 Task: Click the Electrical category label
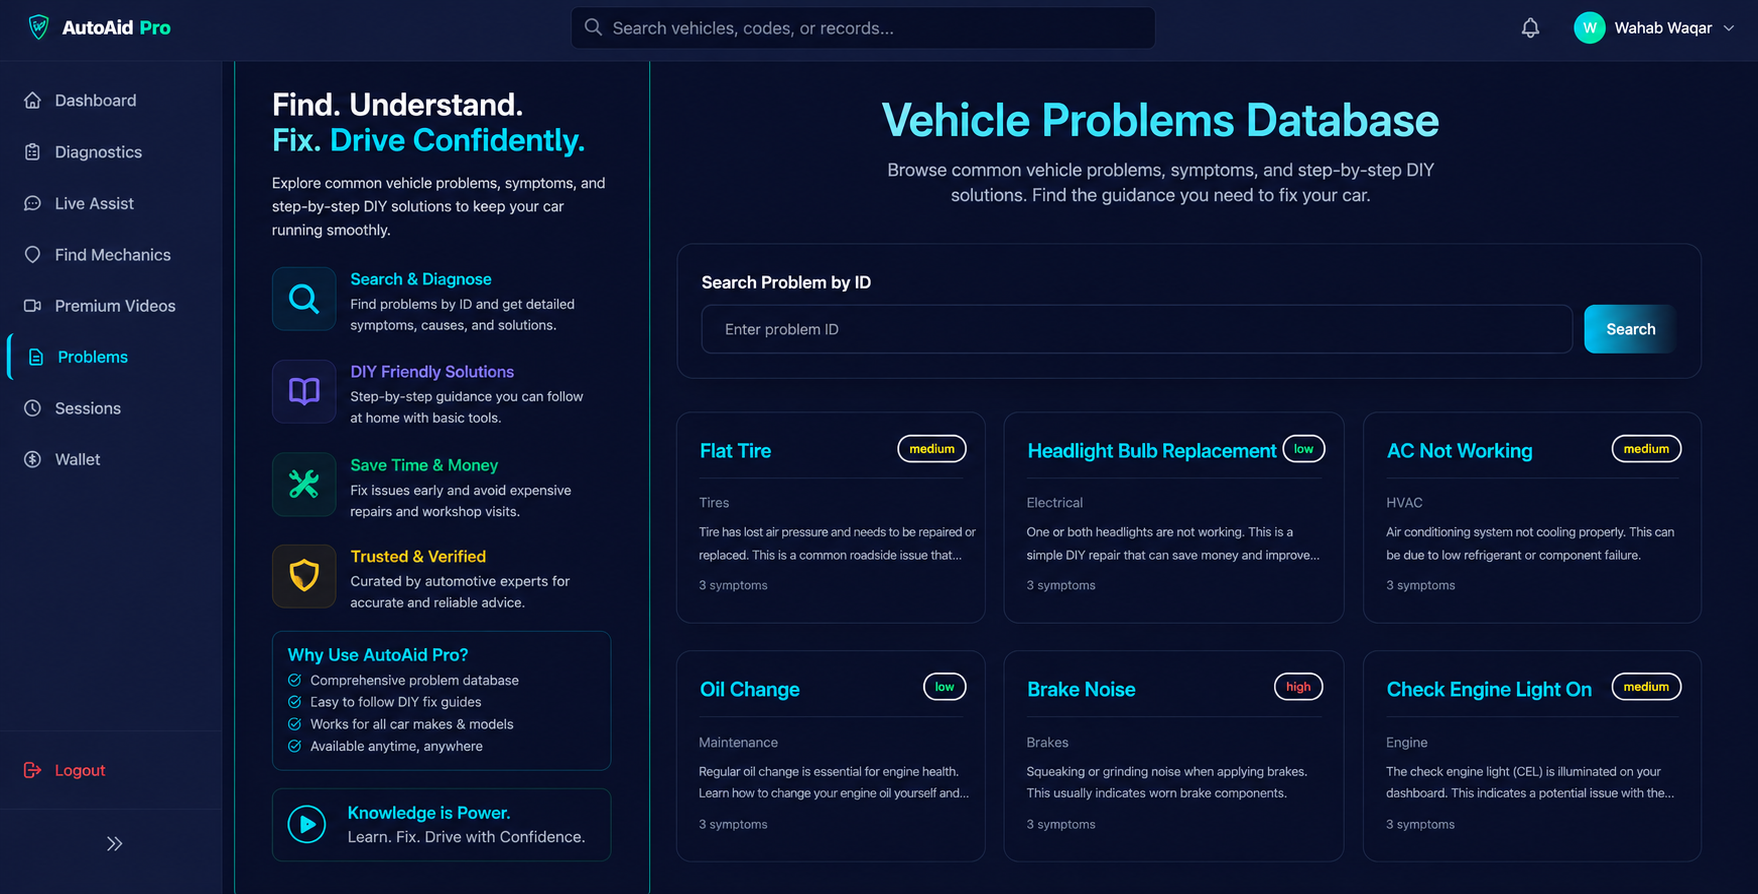tap(1054, 503)
